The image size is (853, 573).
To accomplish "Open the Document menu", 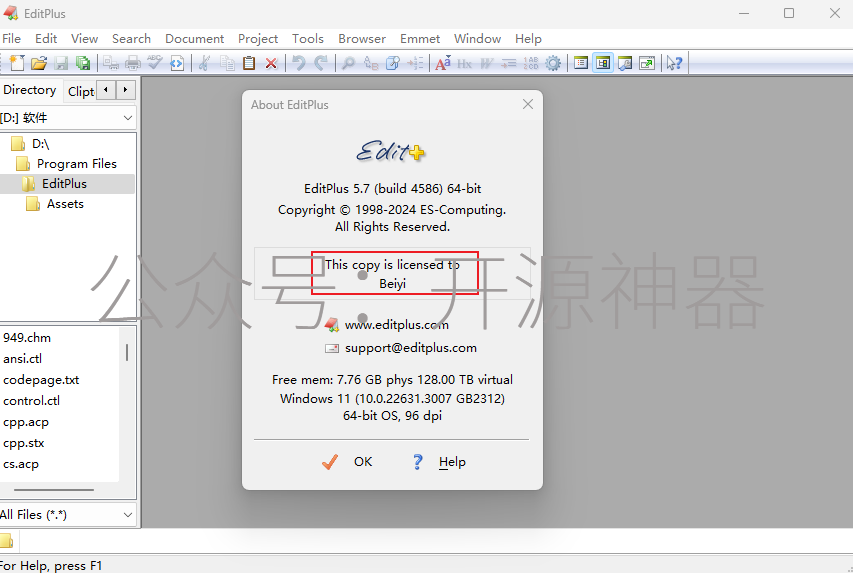I will pyautogui.click(x=194, y=39).
